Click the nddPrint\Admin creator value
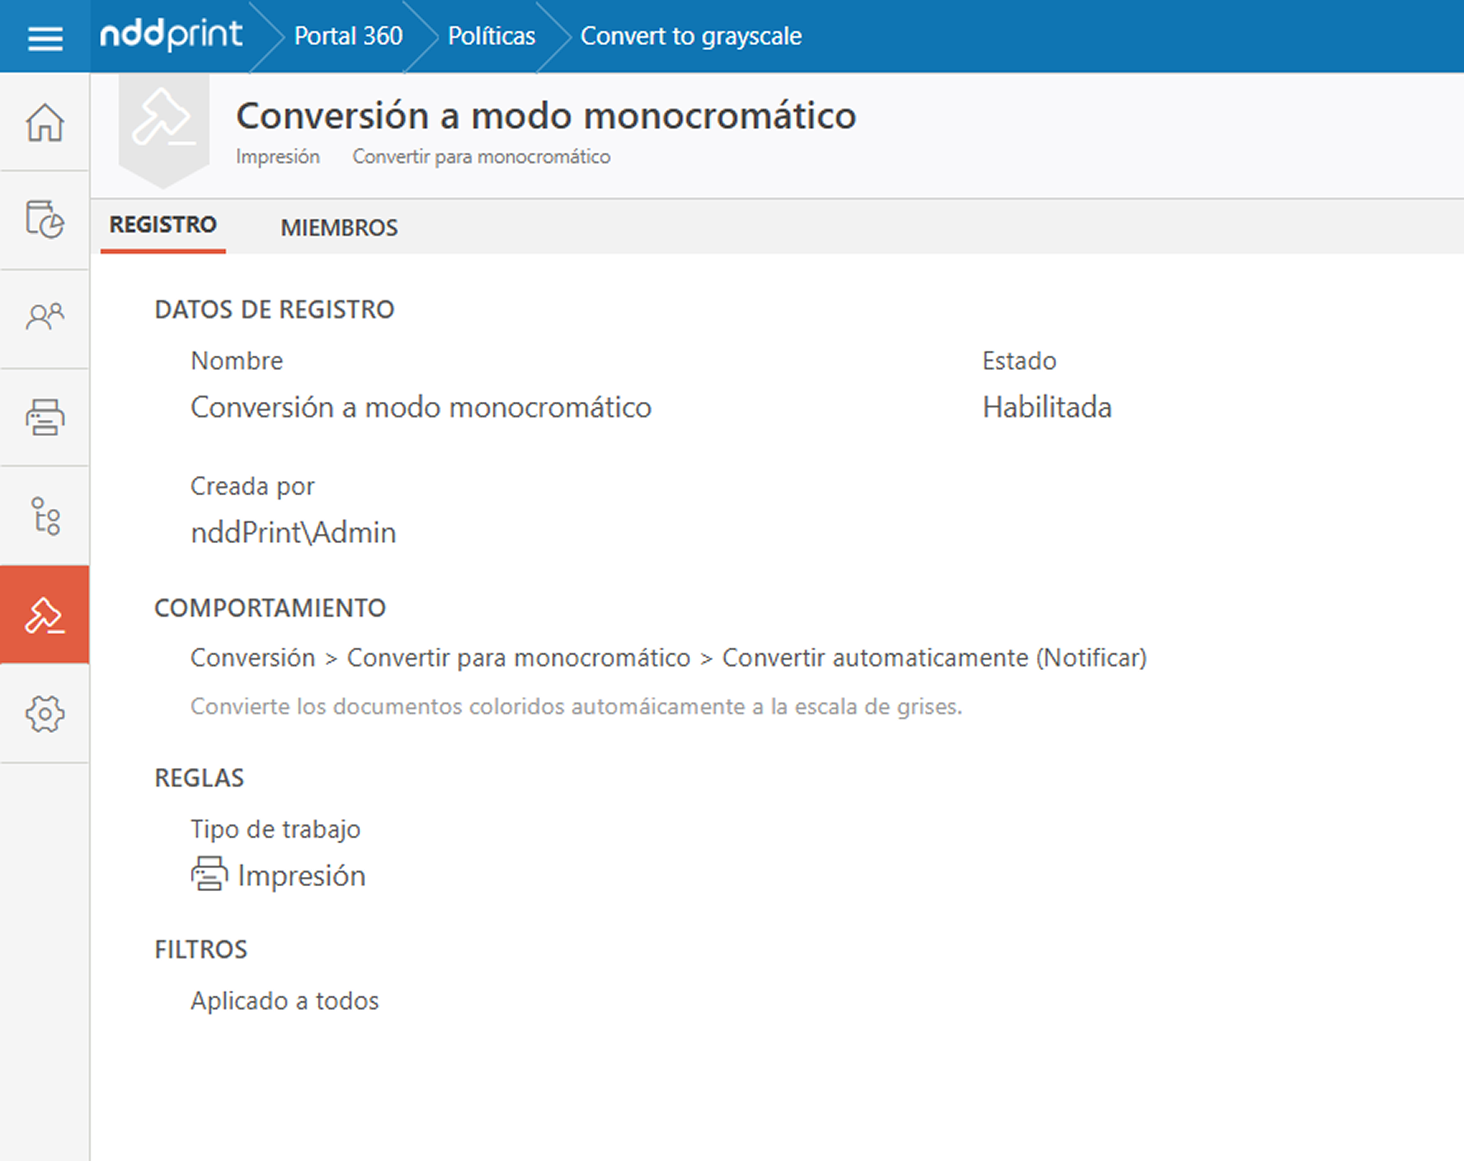Viewport: 1464px width, 1161px height. pos(293,532)
